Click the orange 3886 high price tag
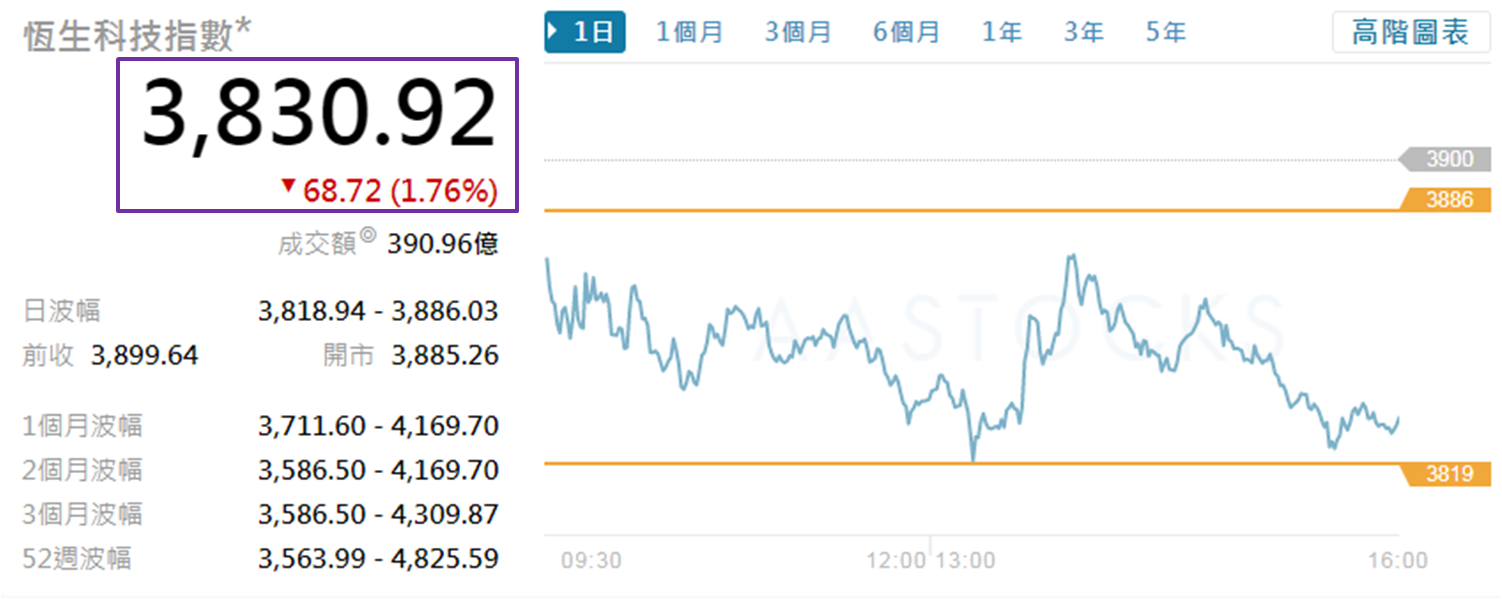Image resolution: width=1502 pixels, height=599 pixels. tap(1449, 199)
